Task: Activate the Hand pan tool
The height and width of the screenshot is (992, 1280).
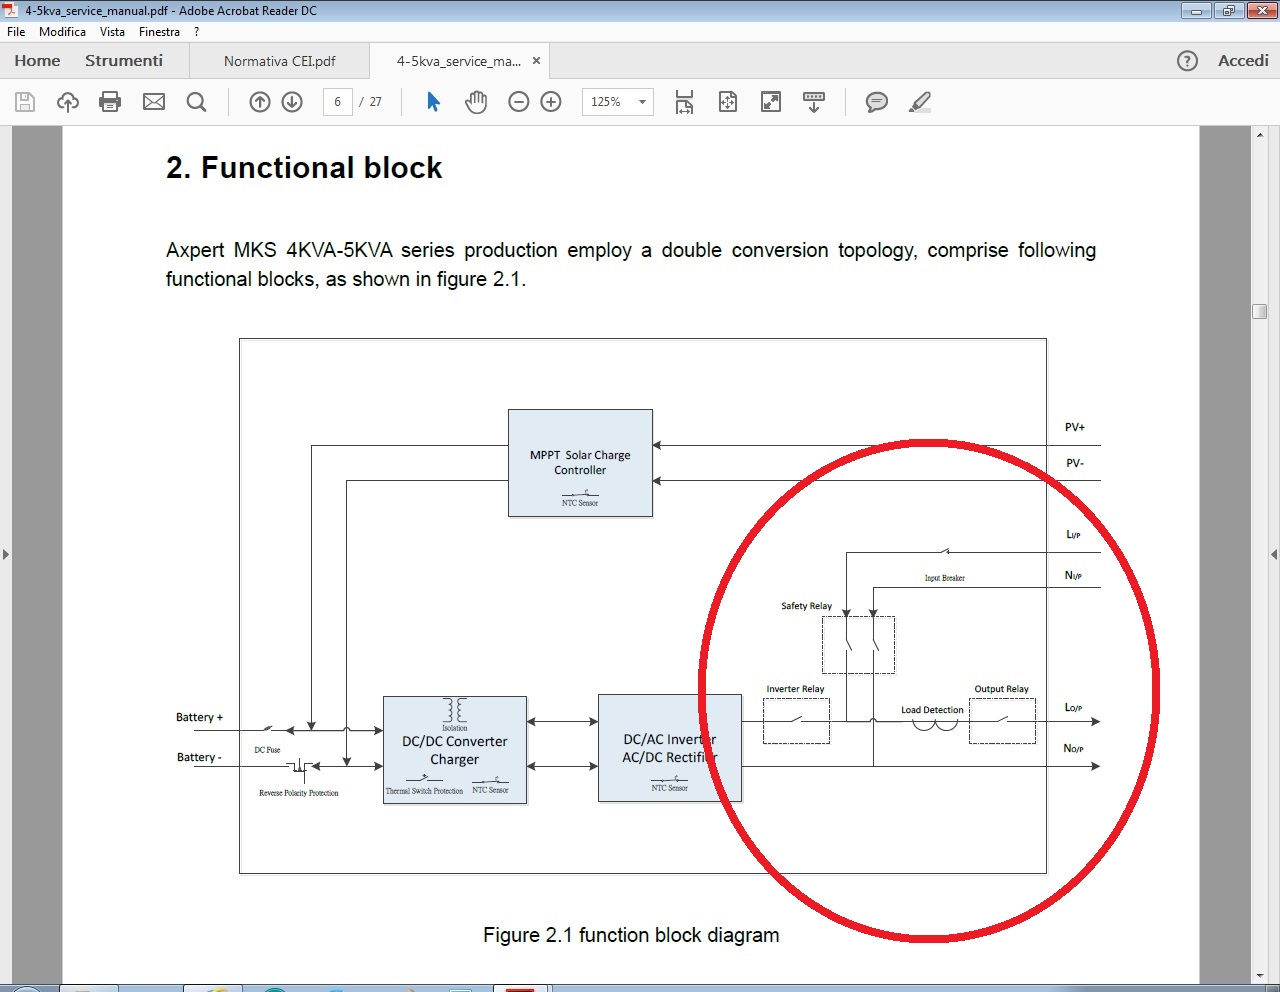Action: 476,102
